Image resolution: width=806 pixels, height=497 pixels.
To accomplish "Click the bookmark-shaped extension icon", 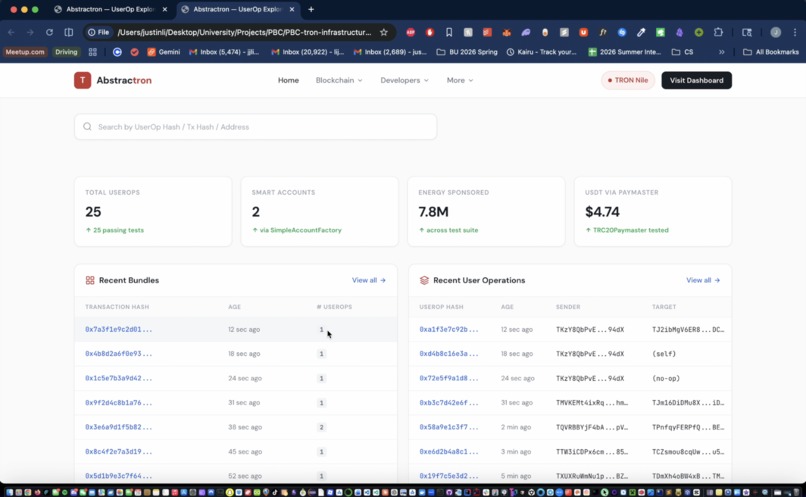I will [449, 32].
